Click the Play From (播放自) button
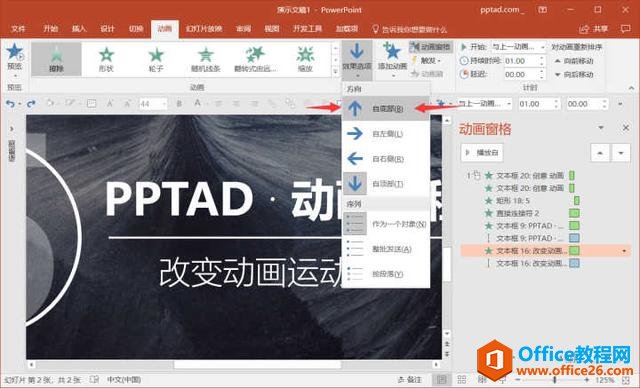The image size is (640, 388). (x=482, y=153)
